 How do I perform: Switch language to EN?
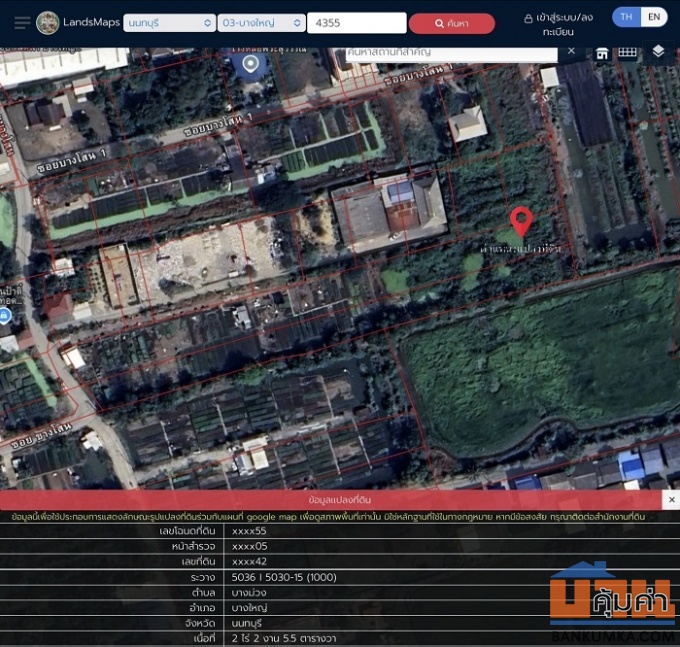tap(653, 17)
